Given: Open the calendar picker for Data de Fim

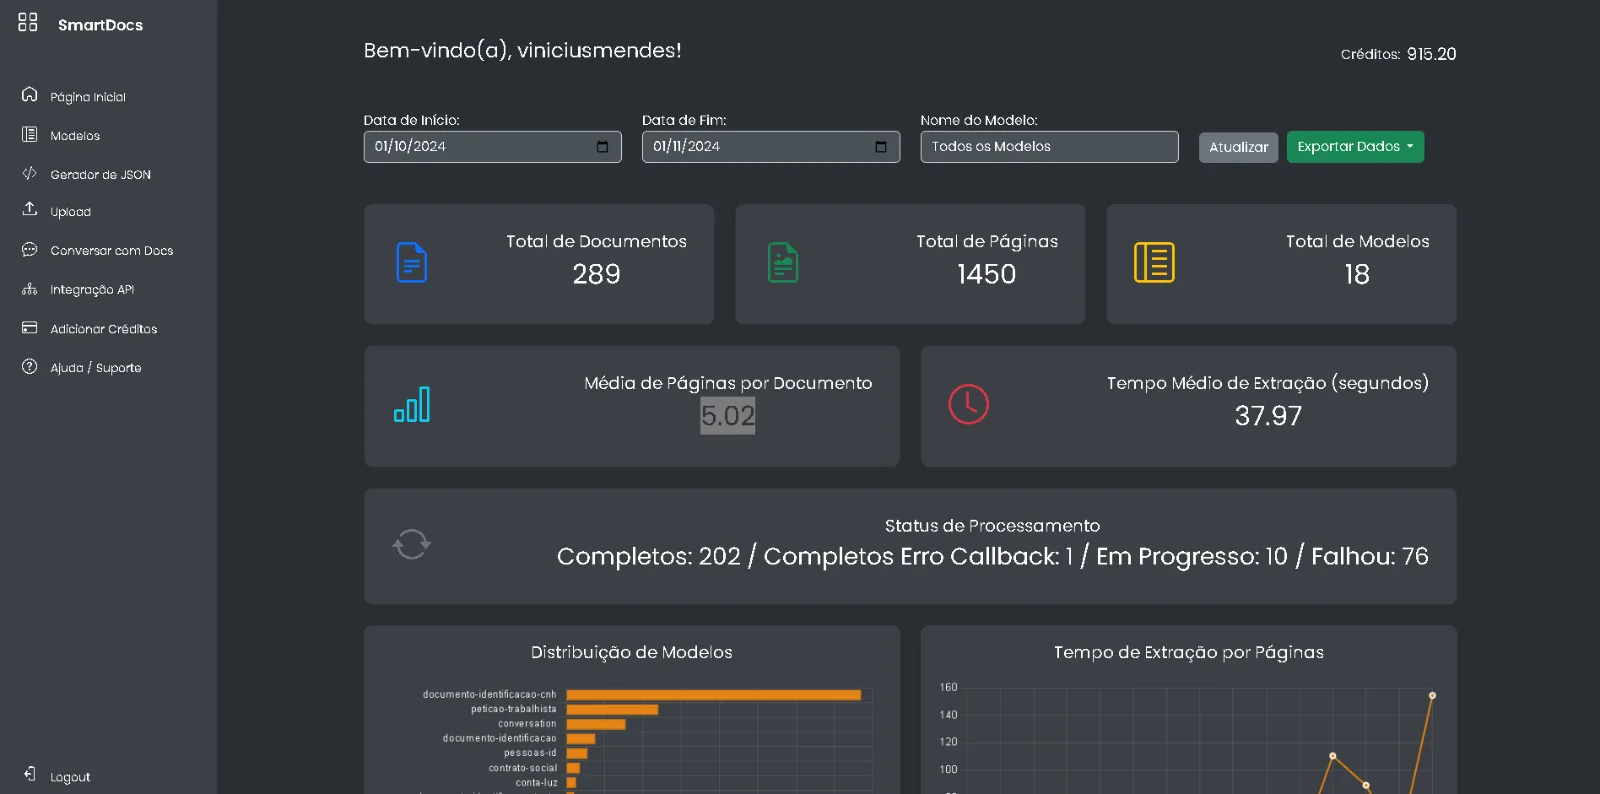Looking at the screenshot, I should coord(881,147).
